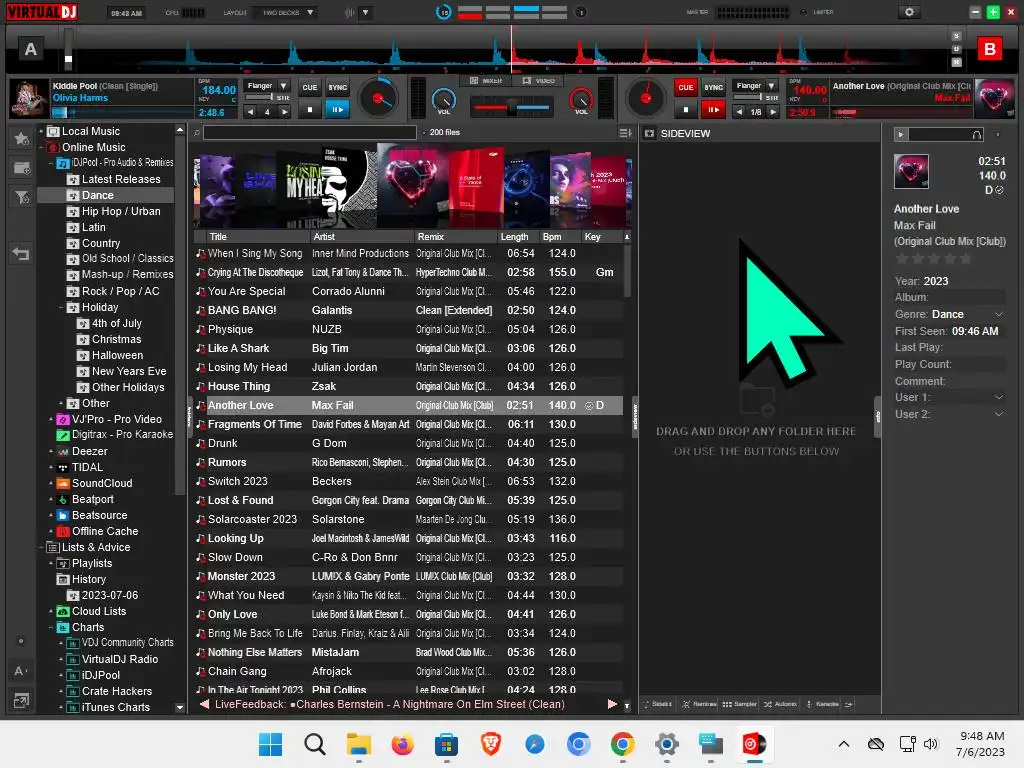This screenshot has height=768, width=1024.
Task: Select deck A letter button
Action: [31, 49]
